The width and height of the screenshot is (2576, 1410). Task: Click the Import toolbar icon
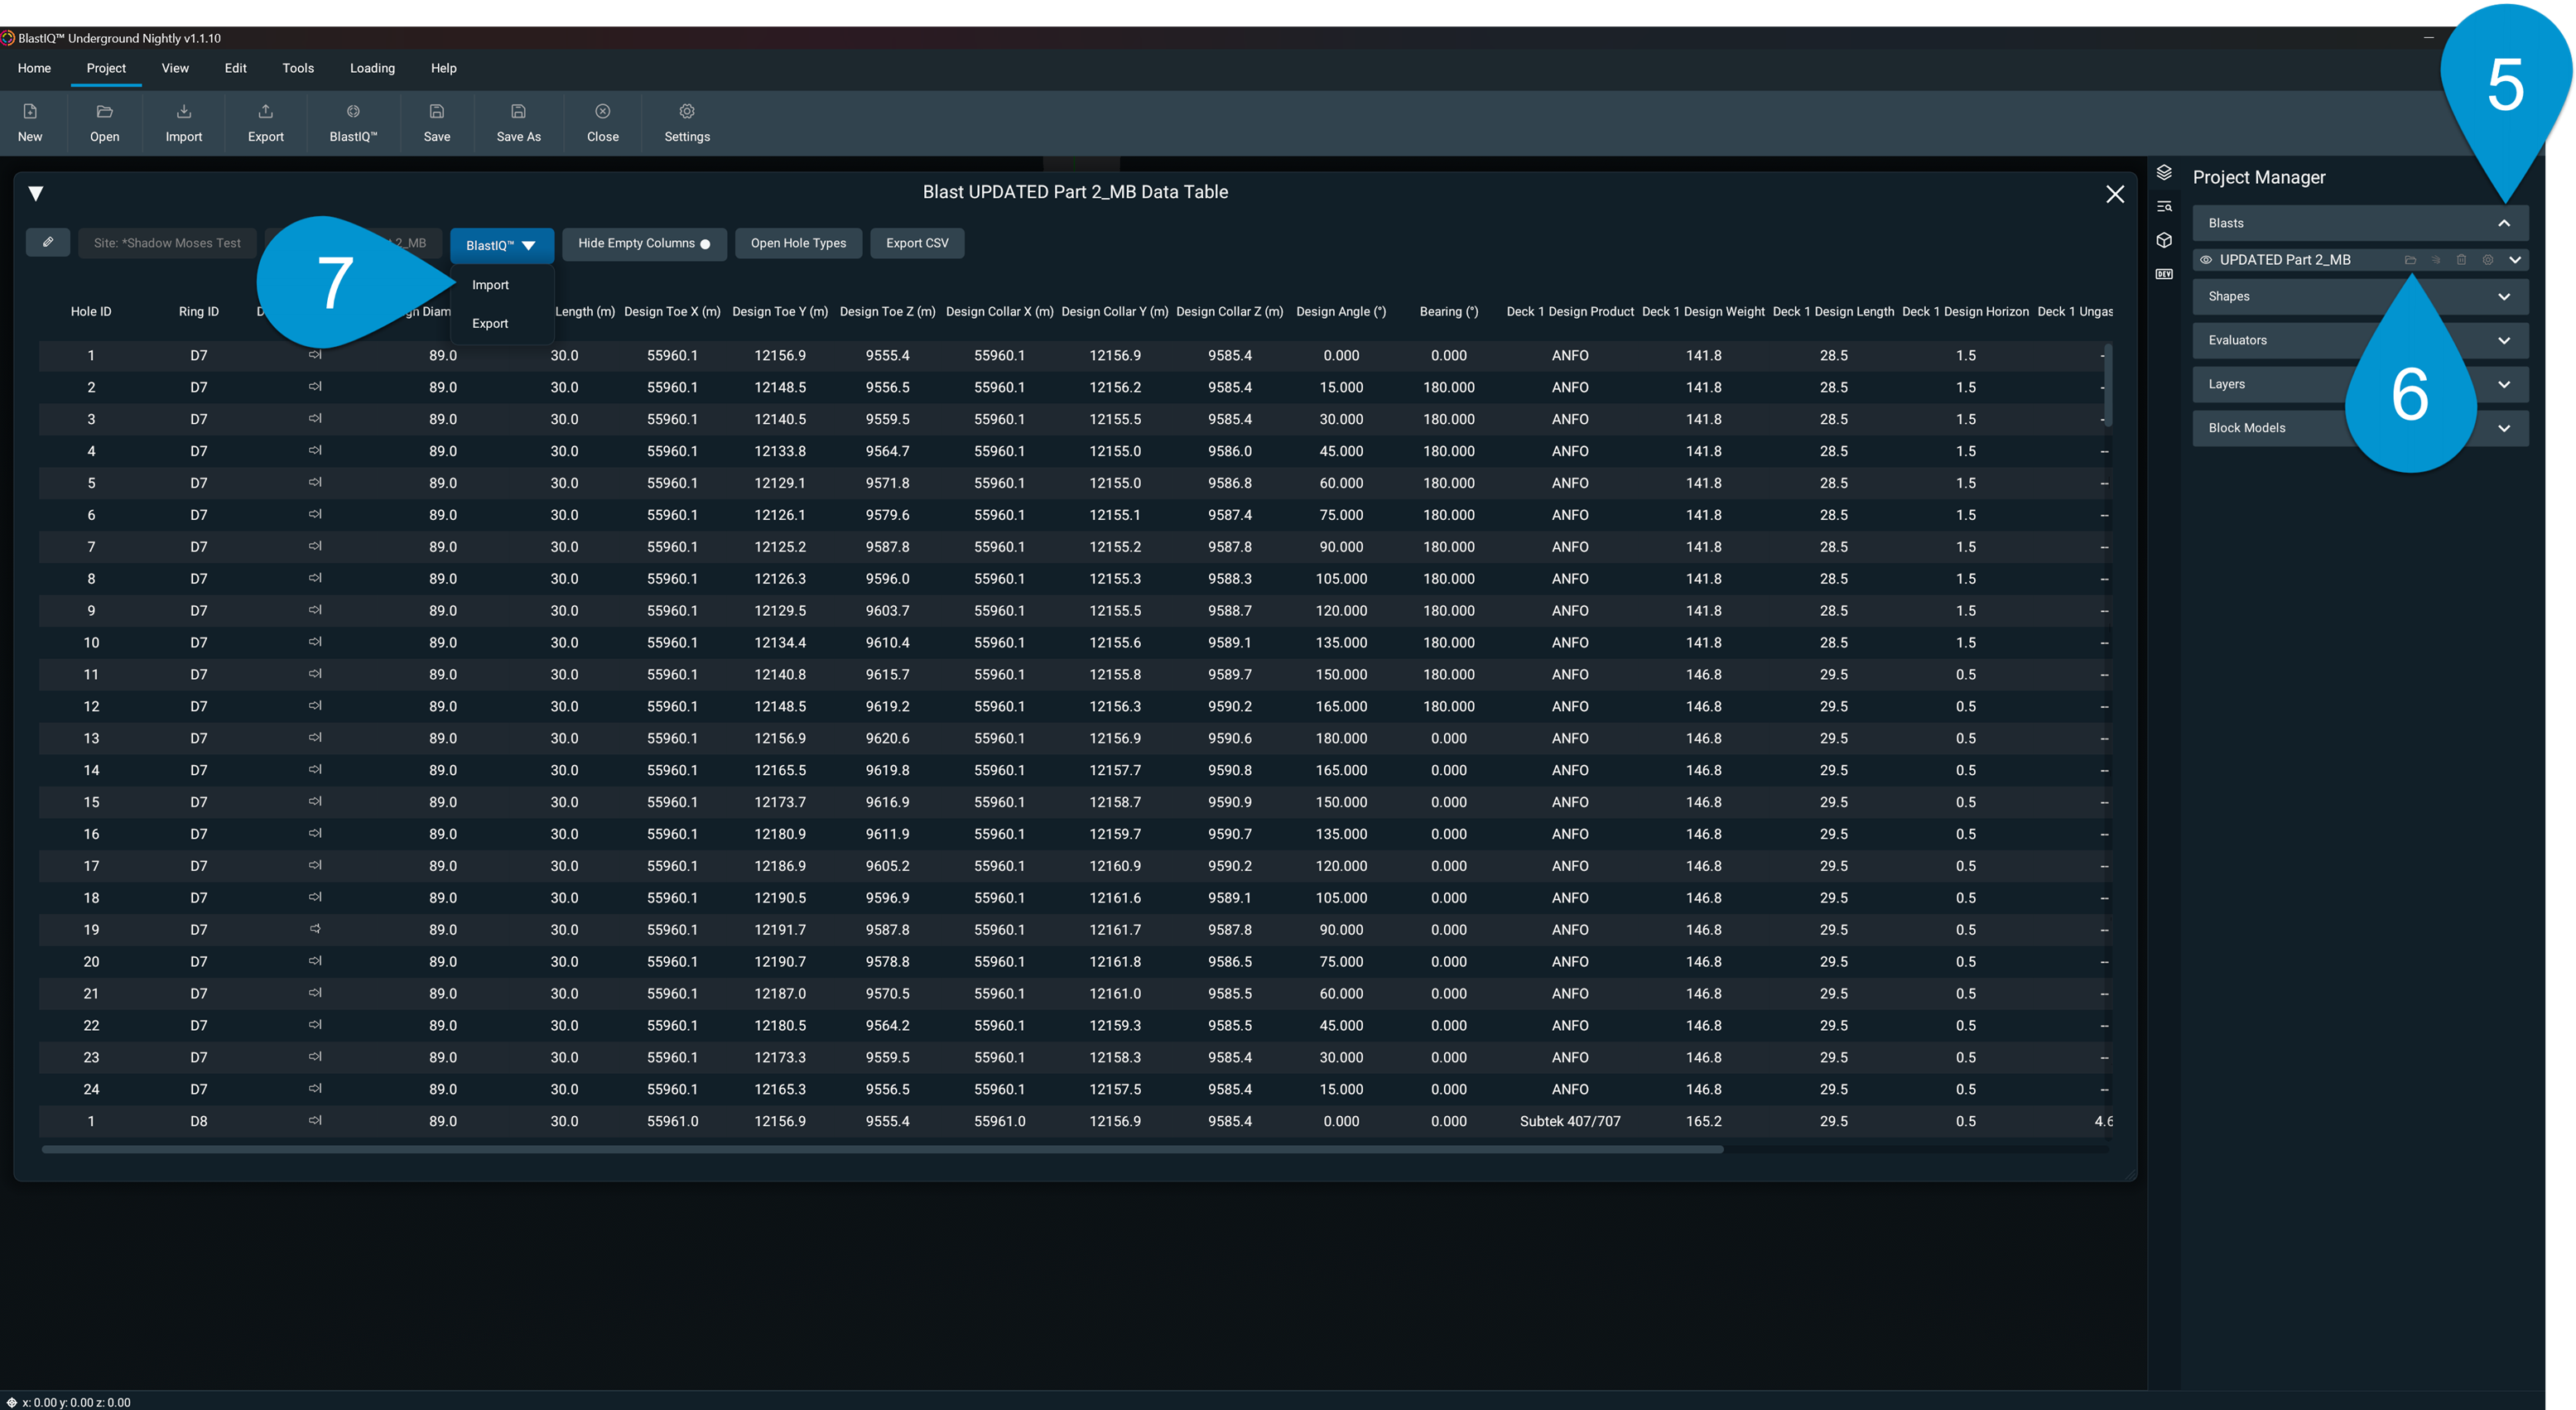pyautogui.click(x=184, y=111)
